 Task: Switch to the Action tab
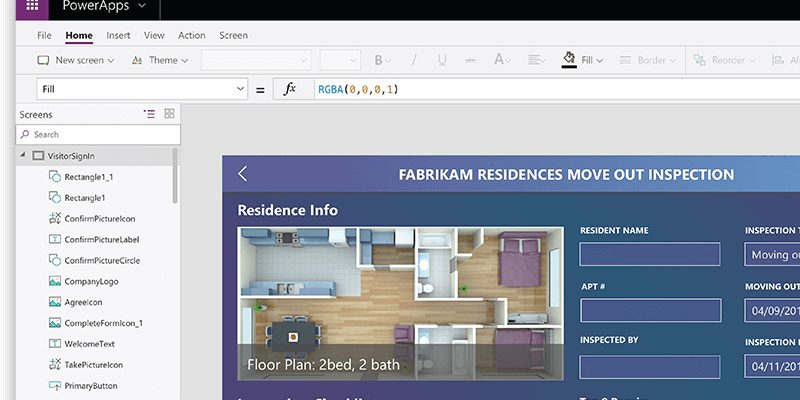click(191, 35)
